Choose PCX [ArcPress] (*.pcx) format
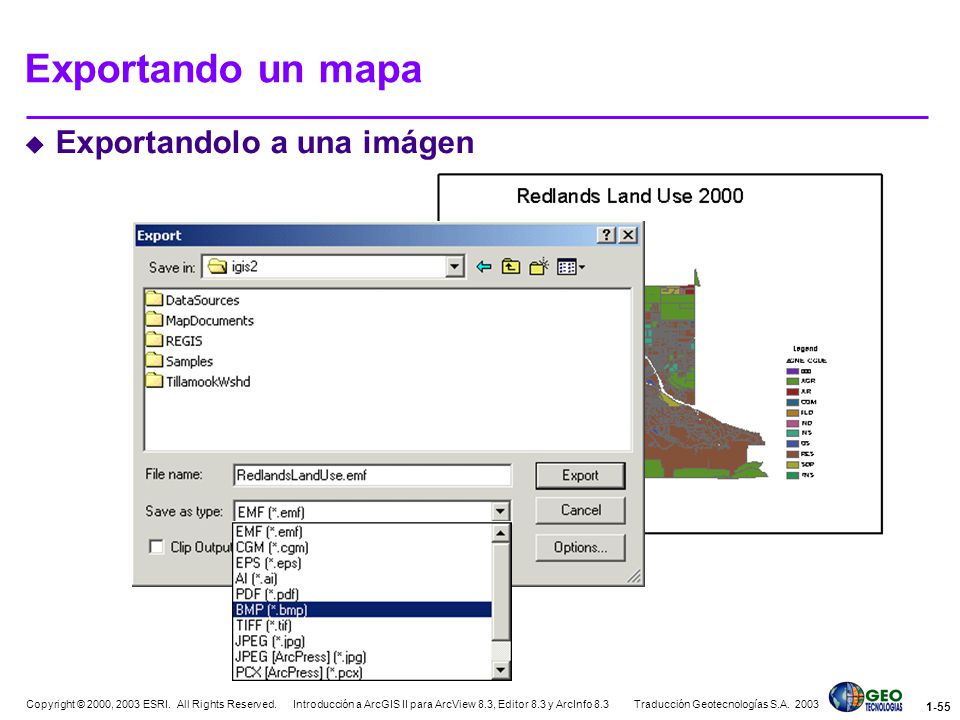The image size is (960, 720). pyautogui.click(x=362, y=672)
